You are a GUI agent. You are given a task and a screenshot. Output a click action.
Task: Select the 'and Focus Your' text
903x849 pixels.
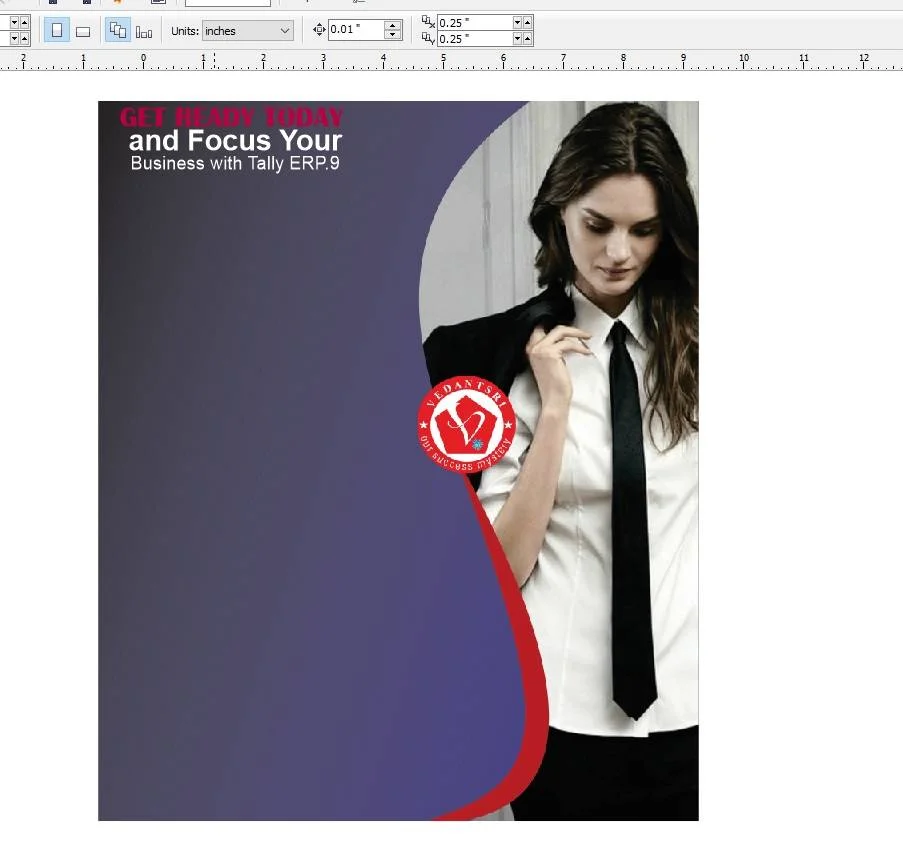tap(236, 141)
